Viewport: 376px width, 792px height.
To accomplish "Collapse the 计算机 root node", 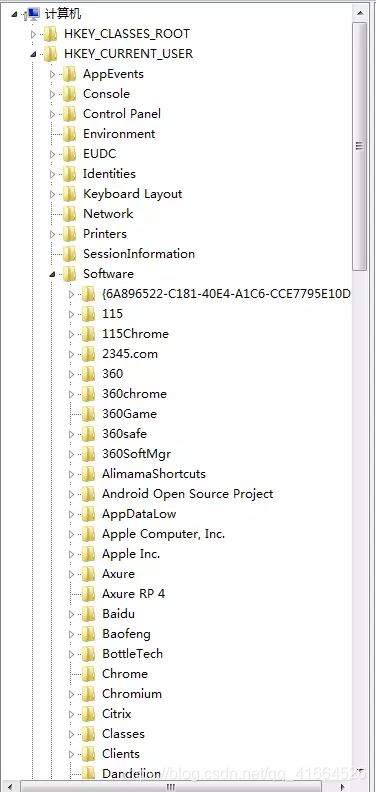I will (14, 14).
